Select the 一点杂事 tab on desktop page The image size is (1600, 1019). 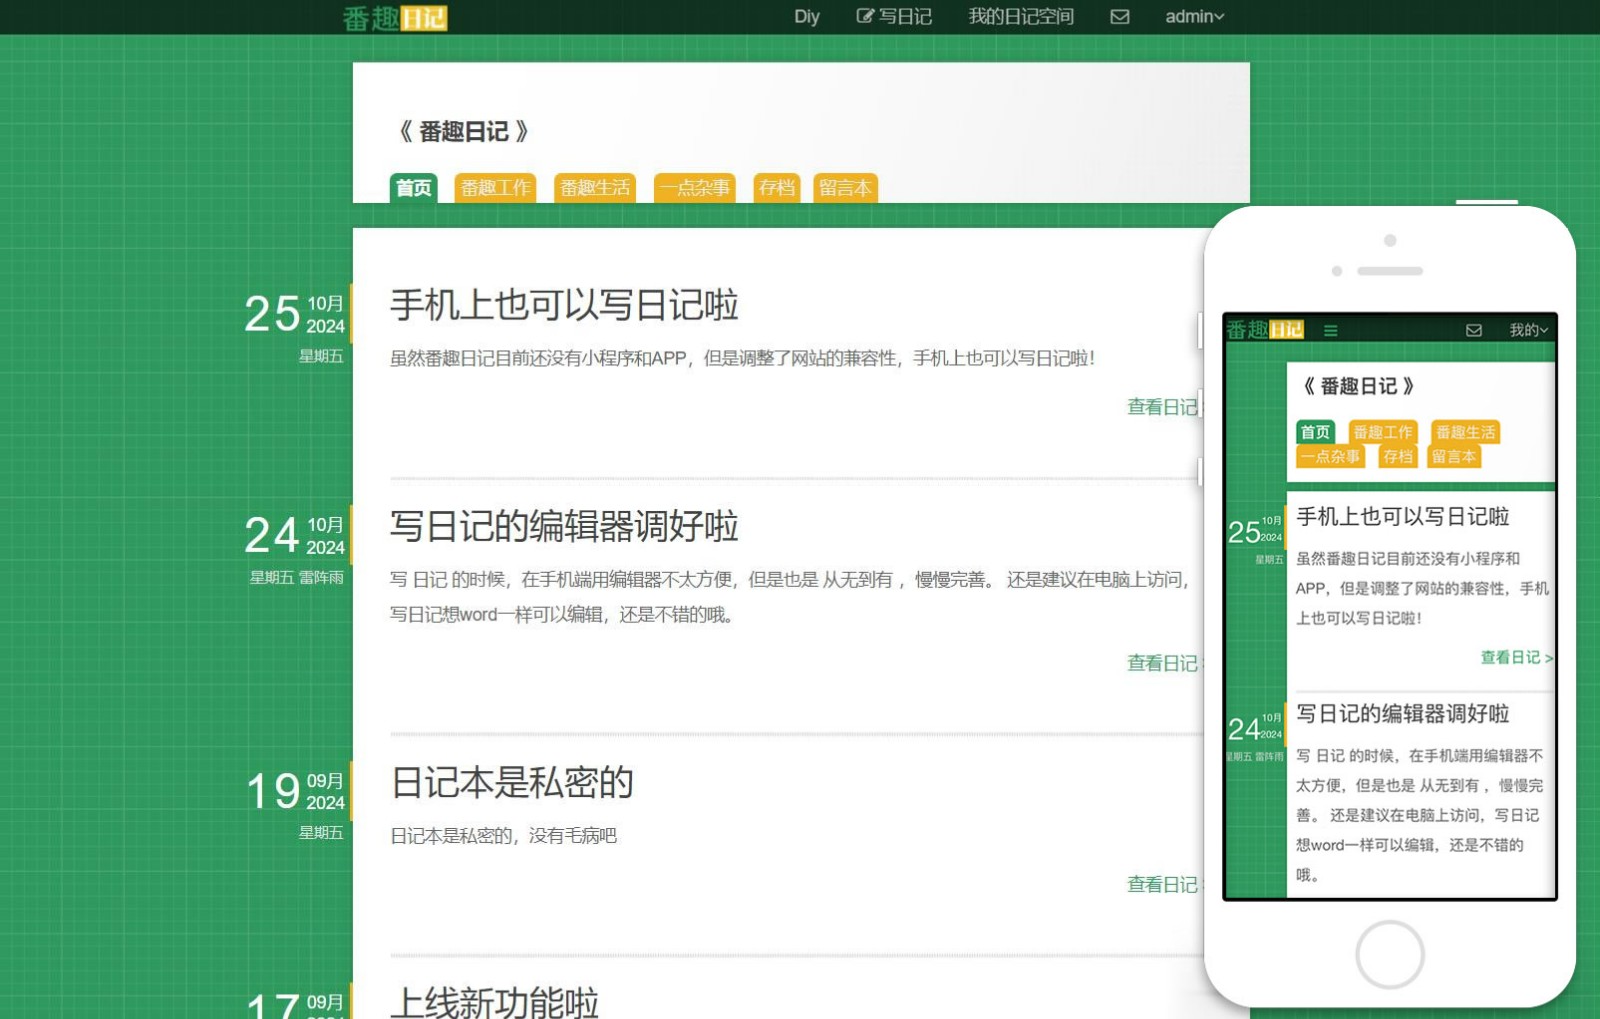(x=694, y=188)
